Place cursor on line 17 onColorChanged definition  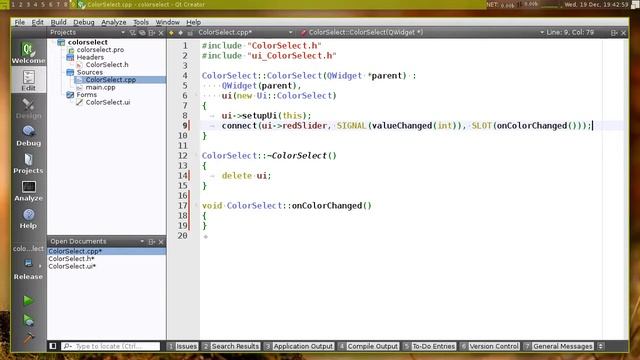[x=331, y=206]
